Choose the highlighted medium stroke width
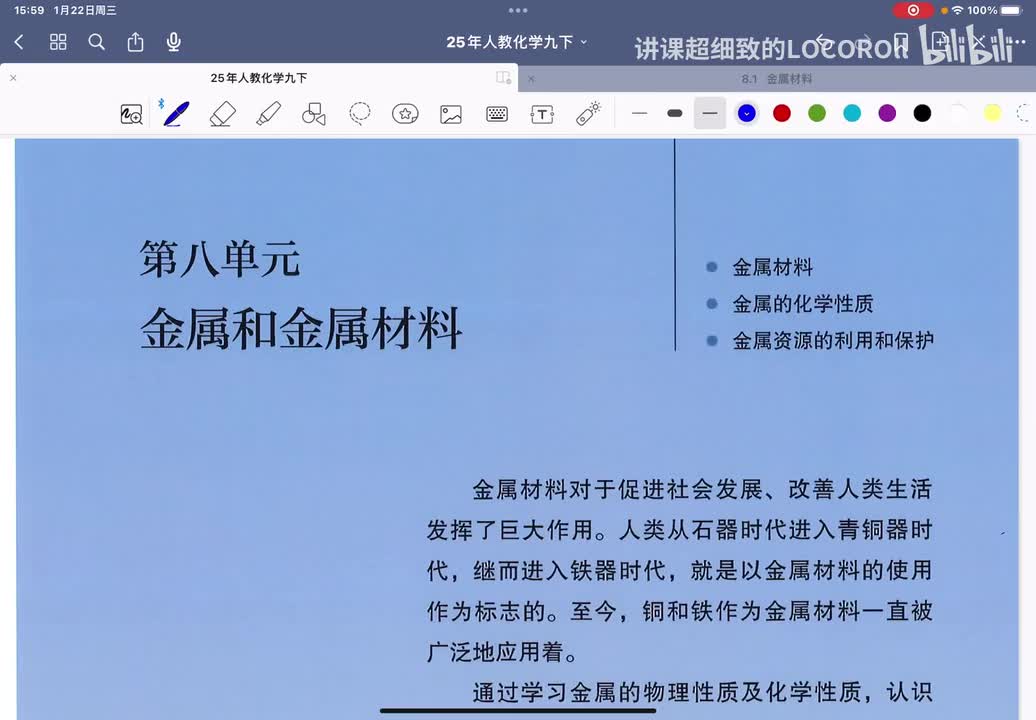 [710, 114]
